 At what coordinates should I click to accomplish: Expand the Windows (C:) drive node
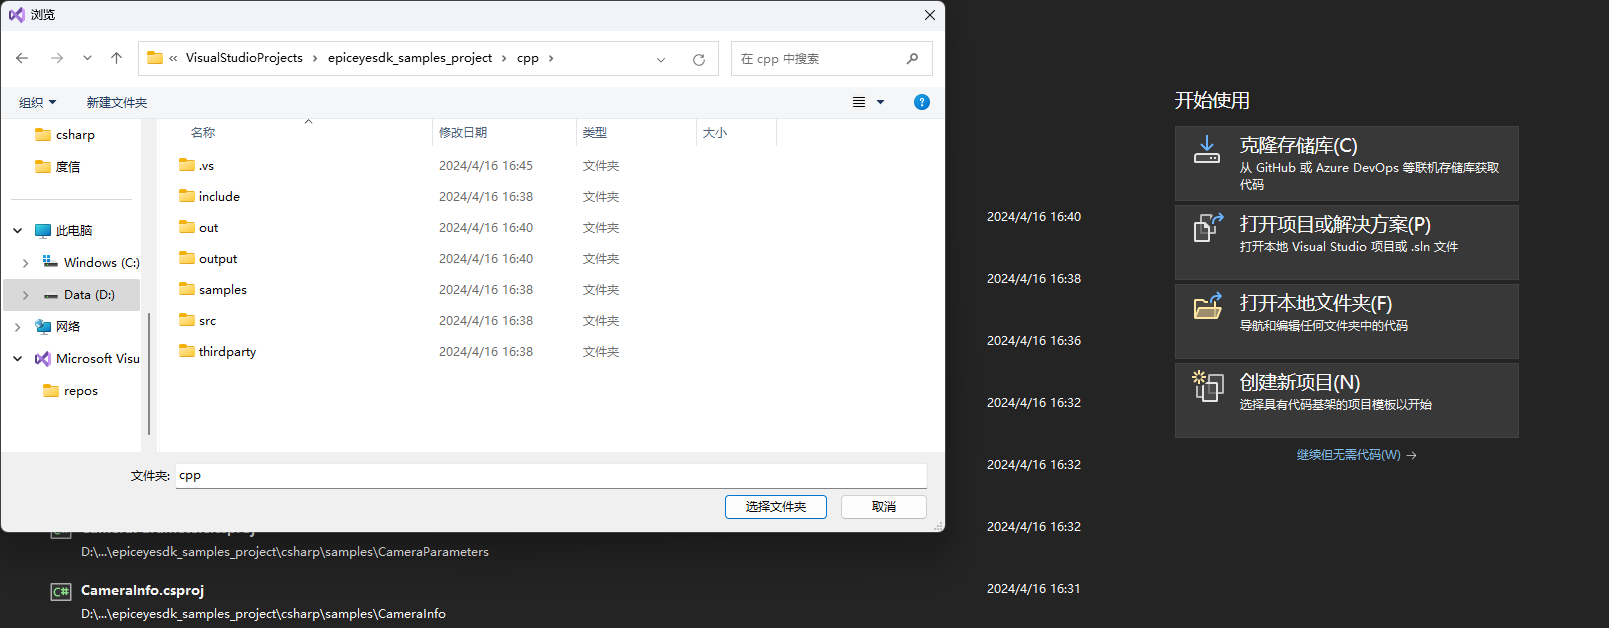pyautogui.click(x=25, y=263)
